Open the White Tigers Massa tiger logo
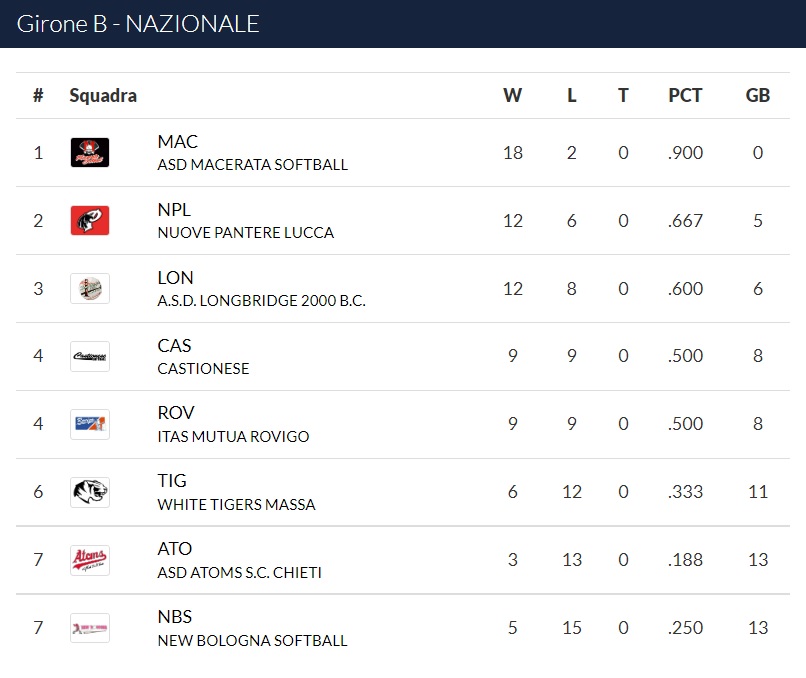This screenshot has height=678, width=806. pos(90,492)
